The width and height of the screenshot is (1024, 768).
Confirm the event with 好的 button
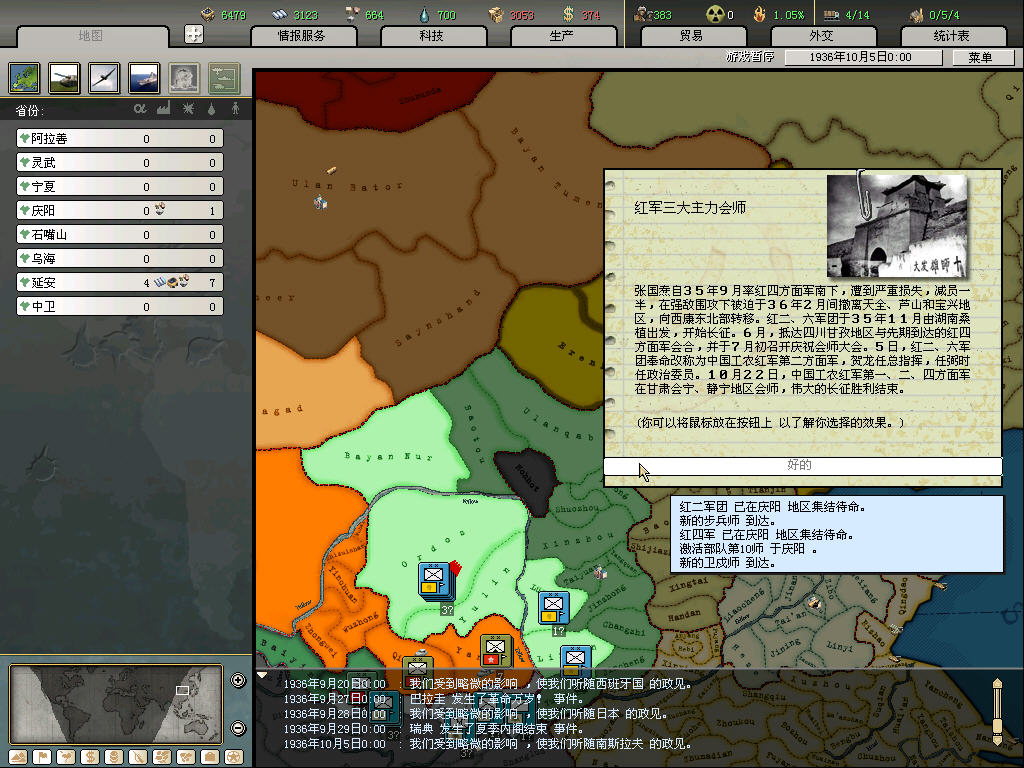tap(802, 466)
